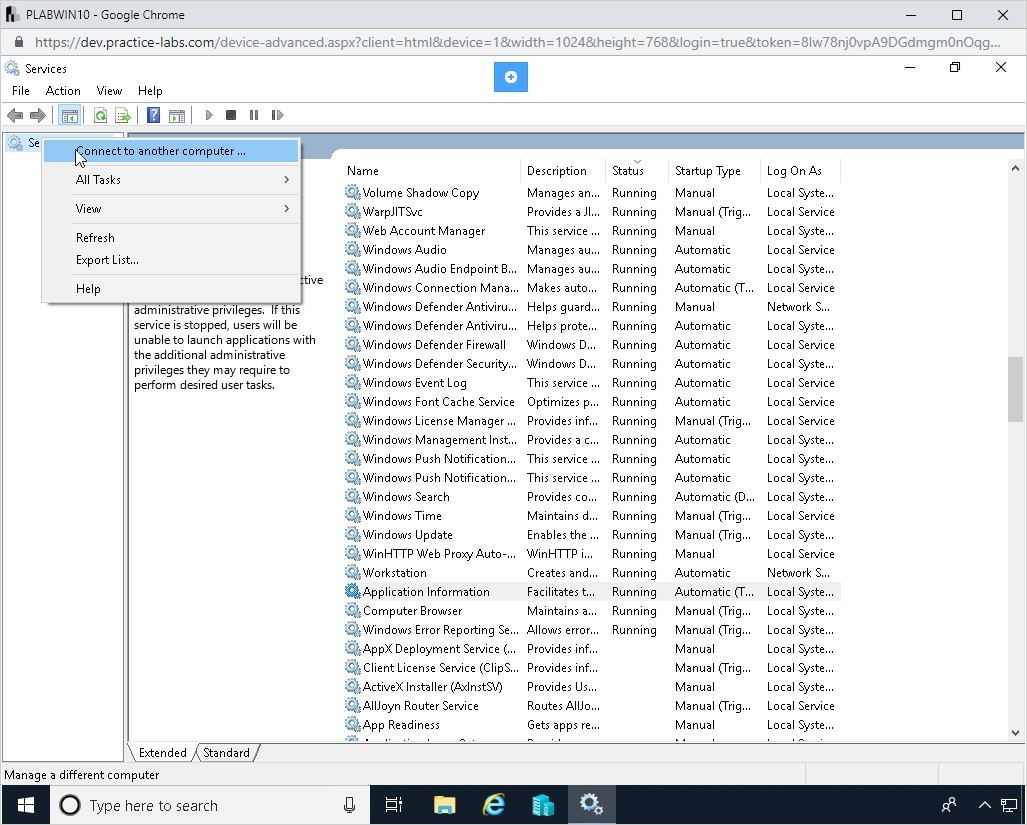The height and width of the screenshot is (825, 1027).
Task: Click the scroll down arrow of services list
Action: (x=1015, y=733)
